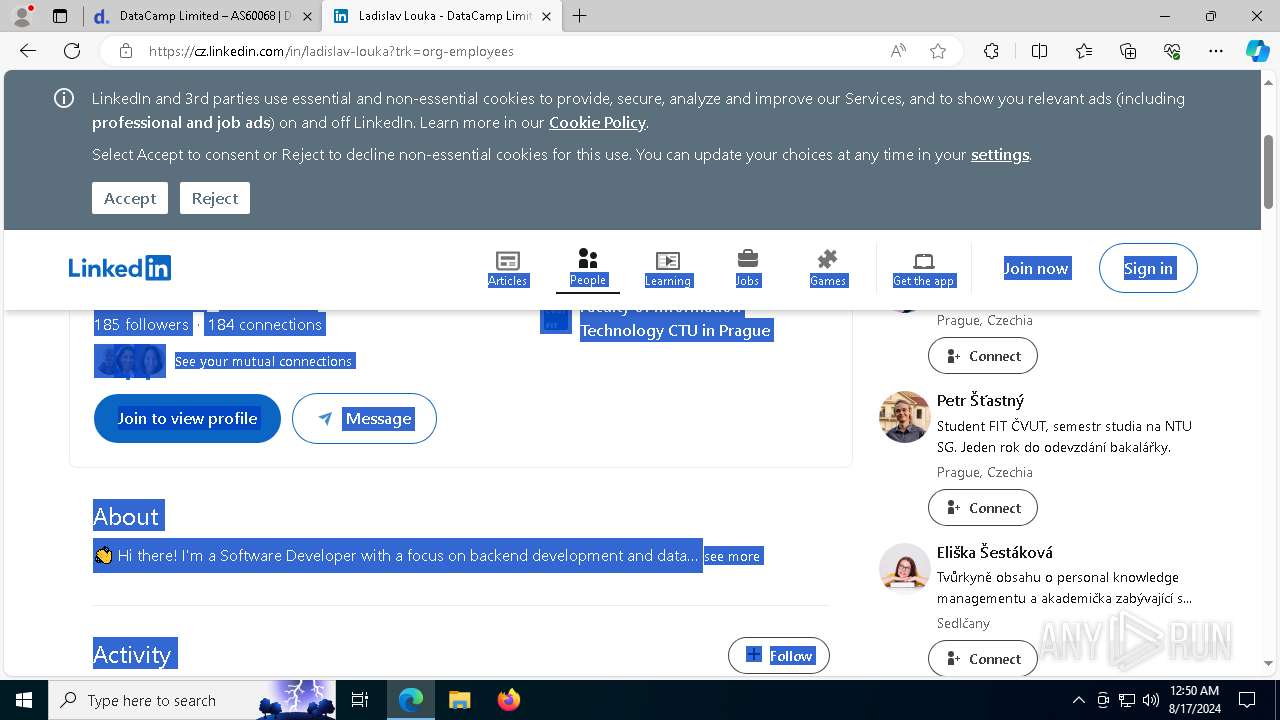Add this page to favorites star
1280x720 pixels.
point(938,51)
